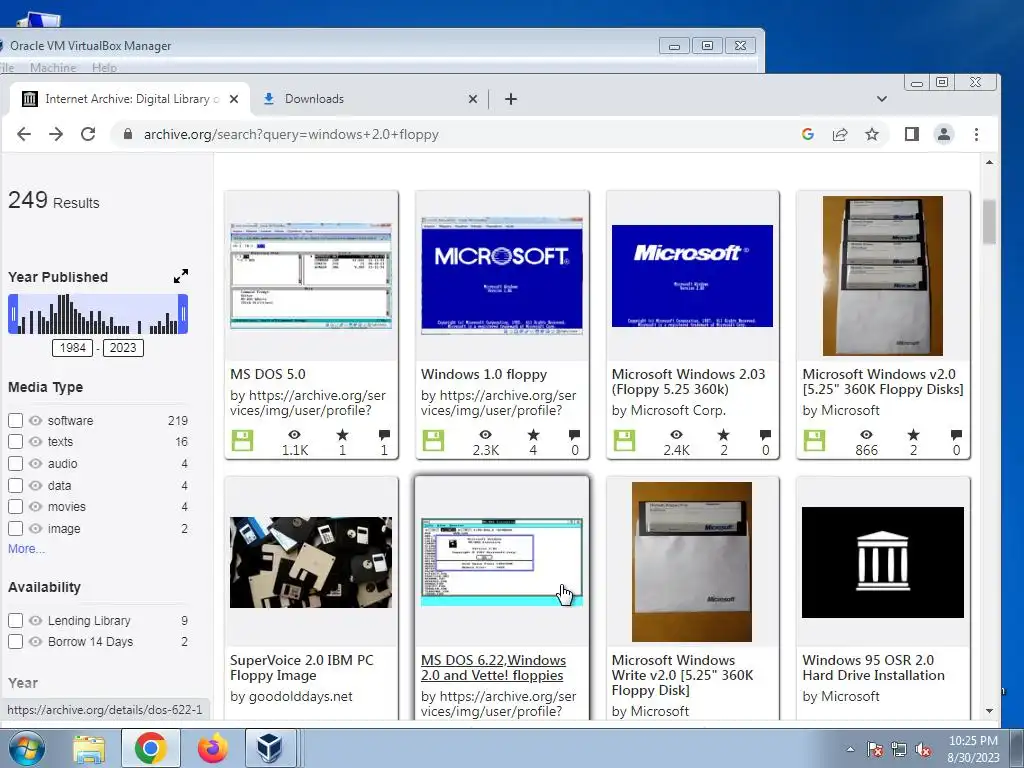Open Microsoft Windows 2.03 (Floppy 5.25 360k) title
1024x768 pixels.
688,382
